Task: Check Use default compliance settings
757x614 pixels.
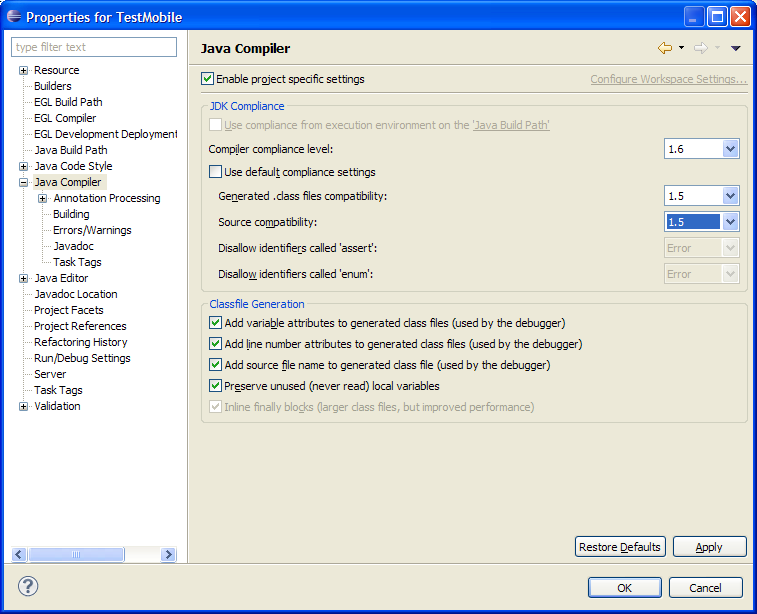Action: pyautogui.click(x=215, y=172)
